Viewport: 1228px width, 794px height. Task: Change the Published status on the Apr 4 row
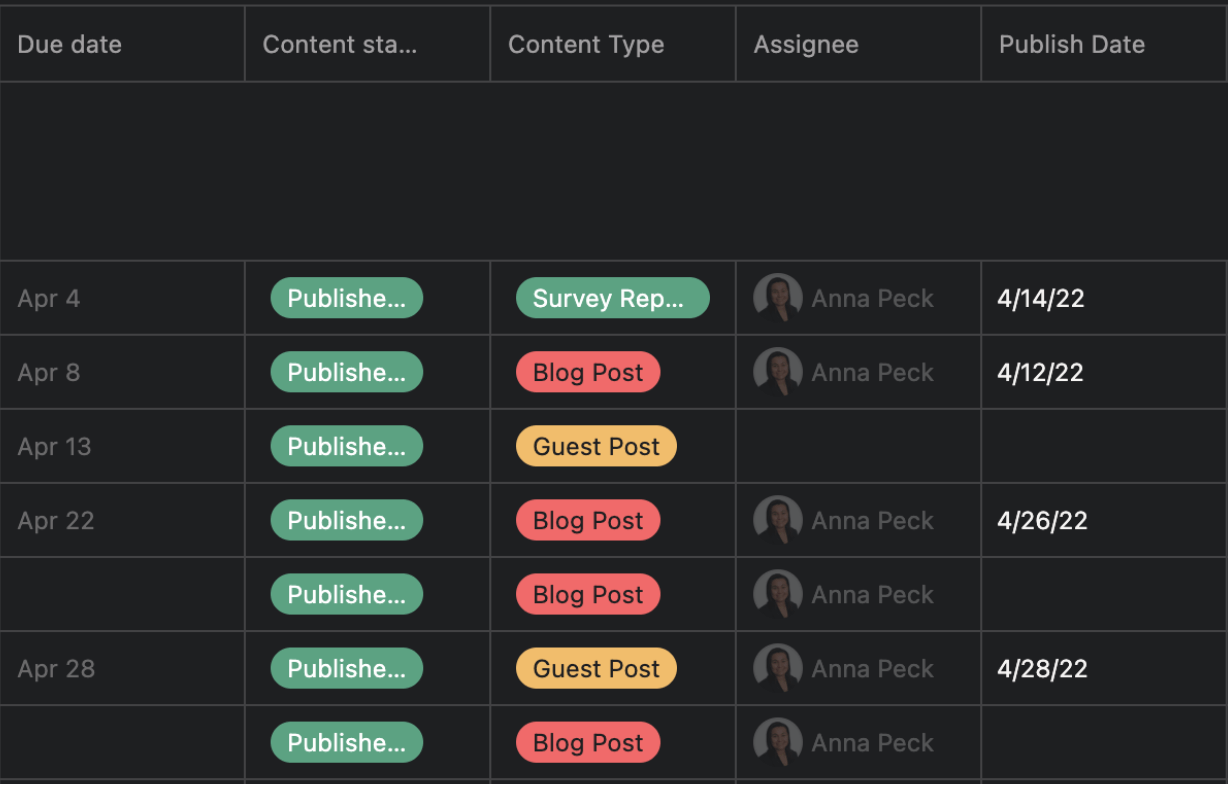click(x=346, y=298)
